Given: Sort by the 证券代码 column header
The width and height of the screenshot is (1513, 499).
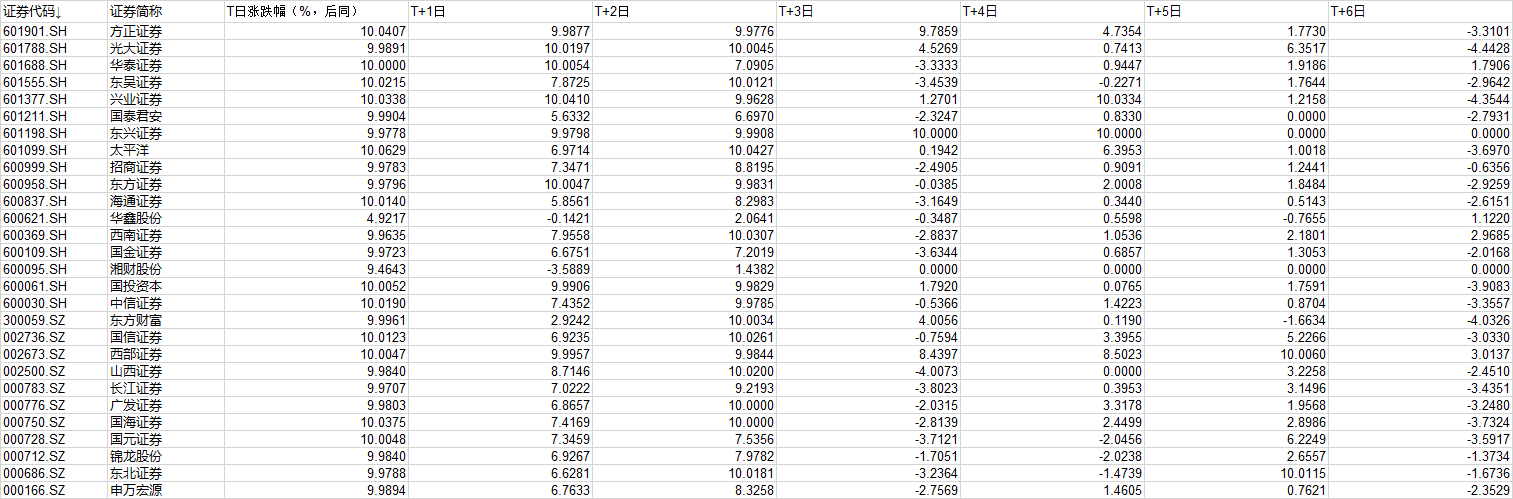Looking at the screenshot, I should pyautogui.click(x=33, y=12).
